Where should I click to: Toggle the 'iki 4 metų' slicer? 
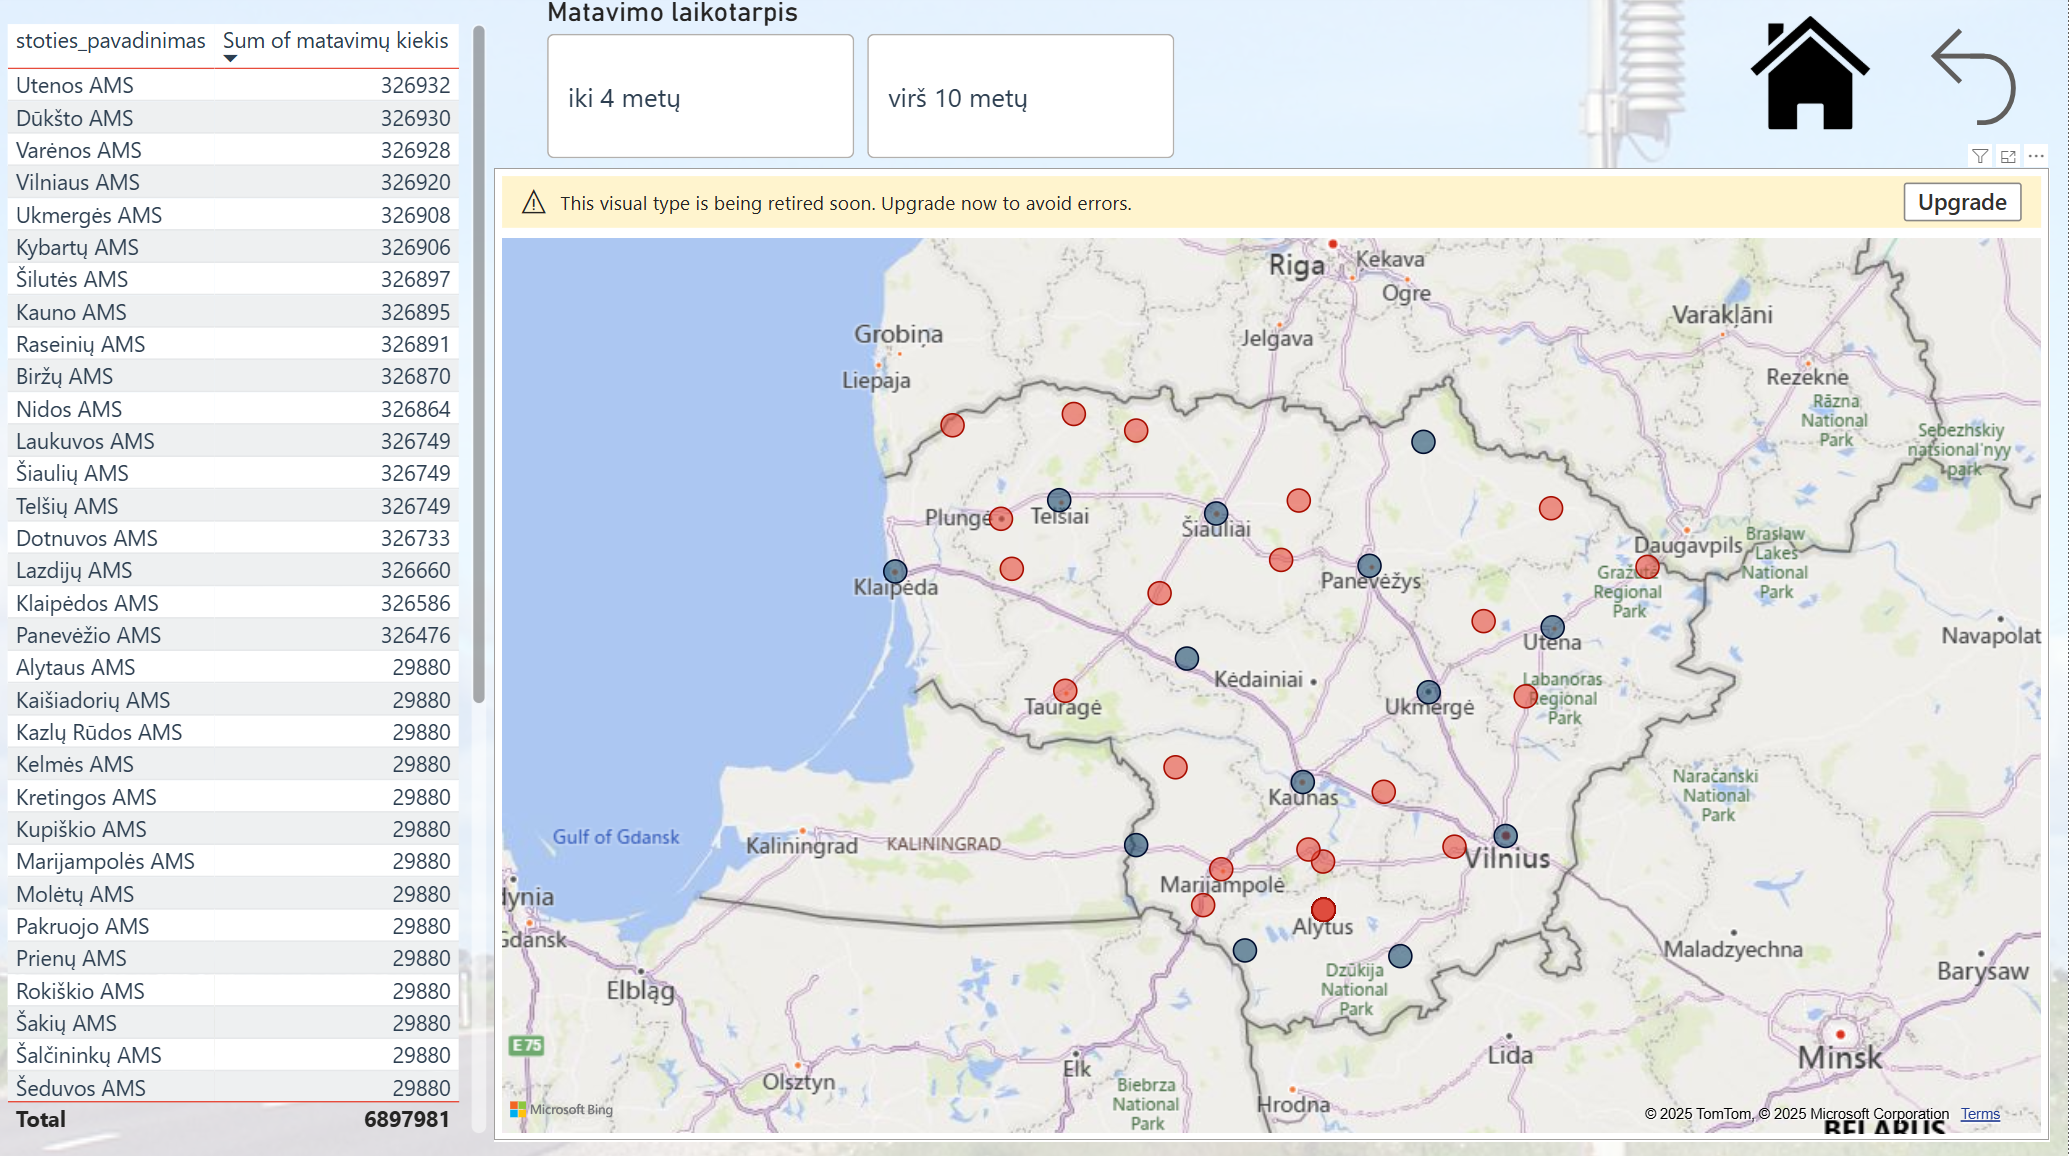700,97
